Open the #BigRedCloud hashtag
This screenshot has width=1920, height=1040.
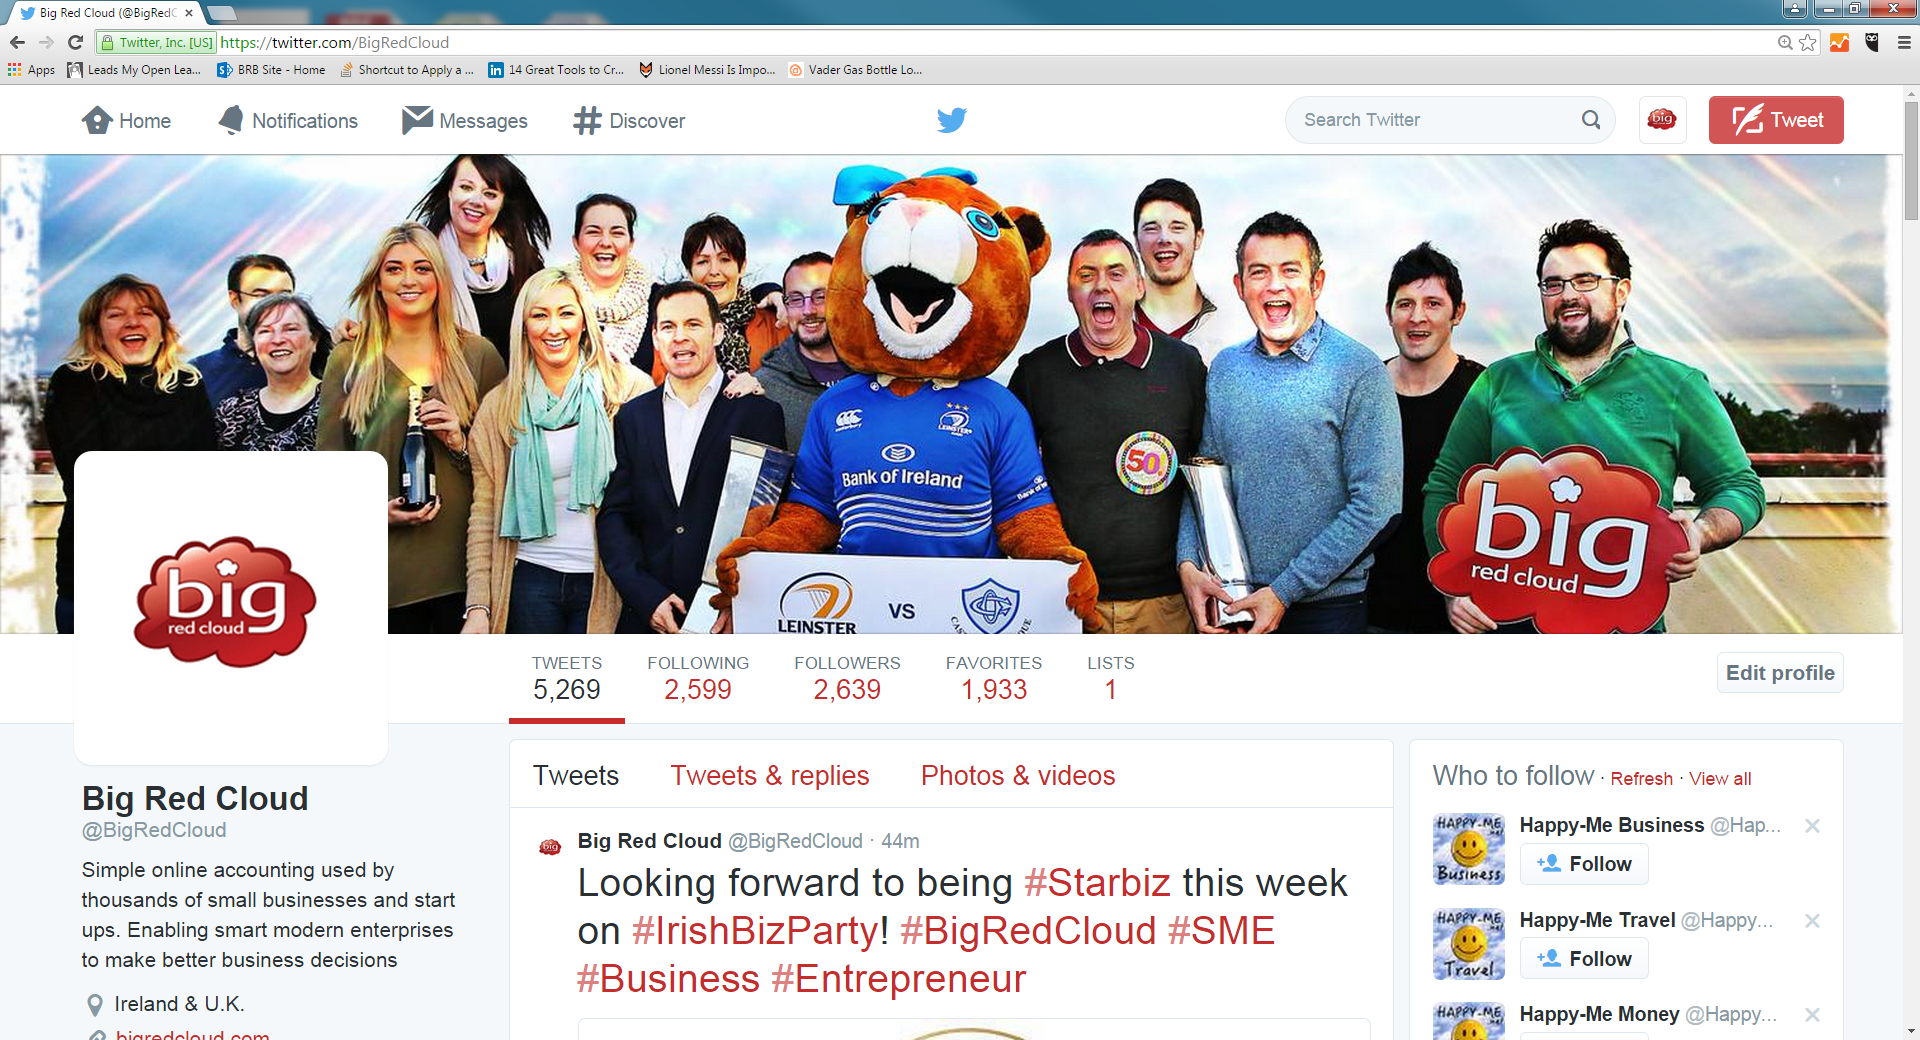pyautogui.click(x=1028, y=931)
